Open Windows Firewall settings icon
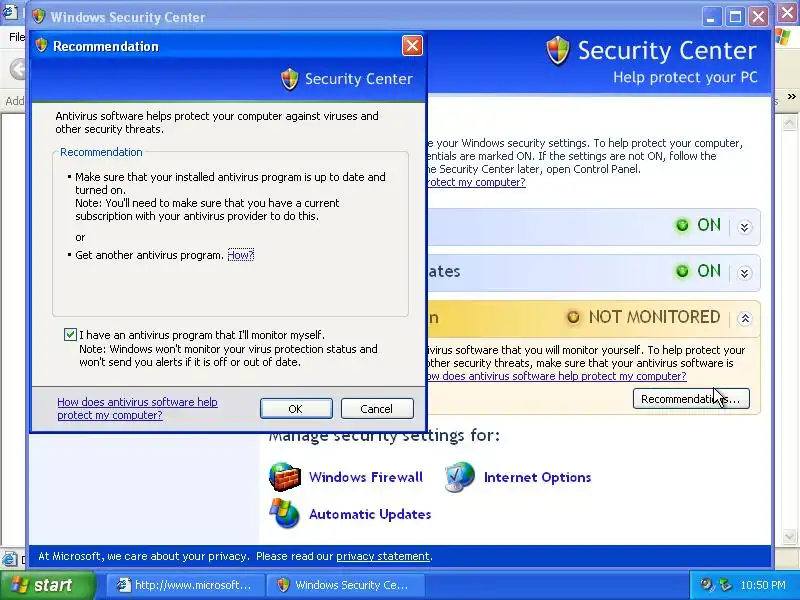The height and width of the screenshot is (600, 800). click(285, 477)
